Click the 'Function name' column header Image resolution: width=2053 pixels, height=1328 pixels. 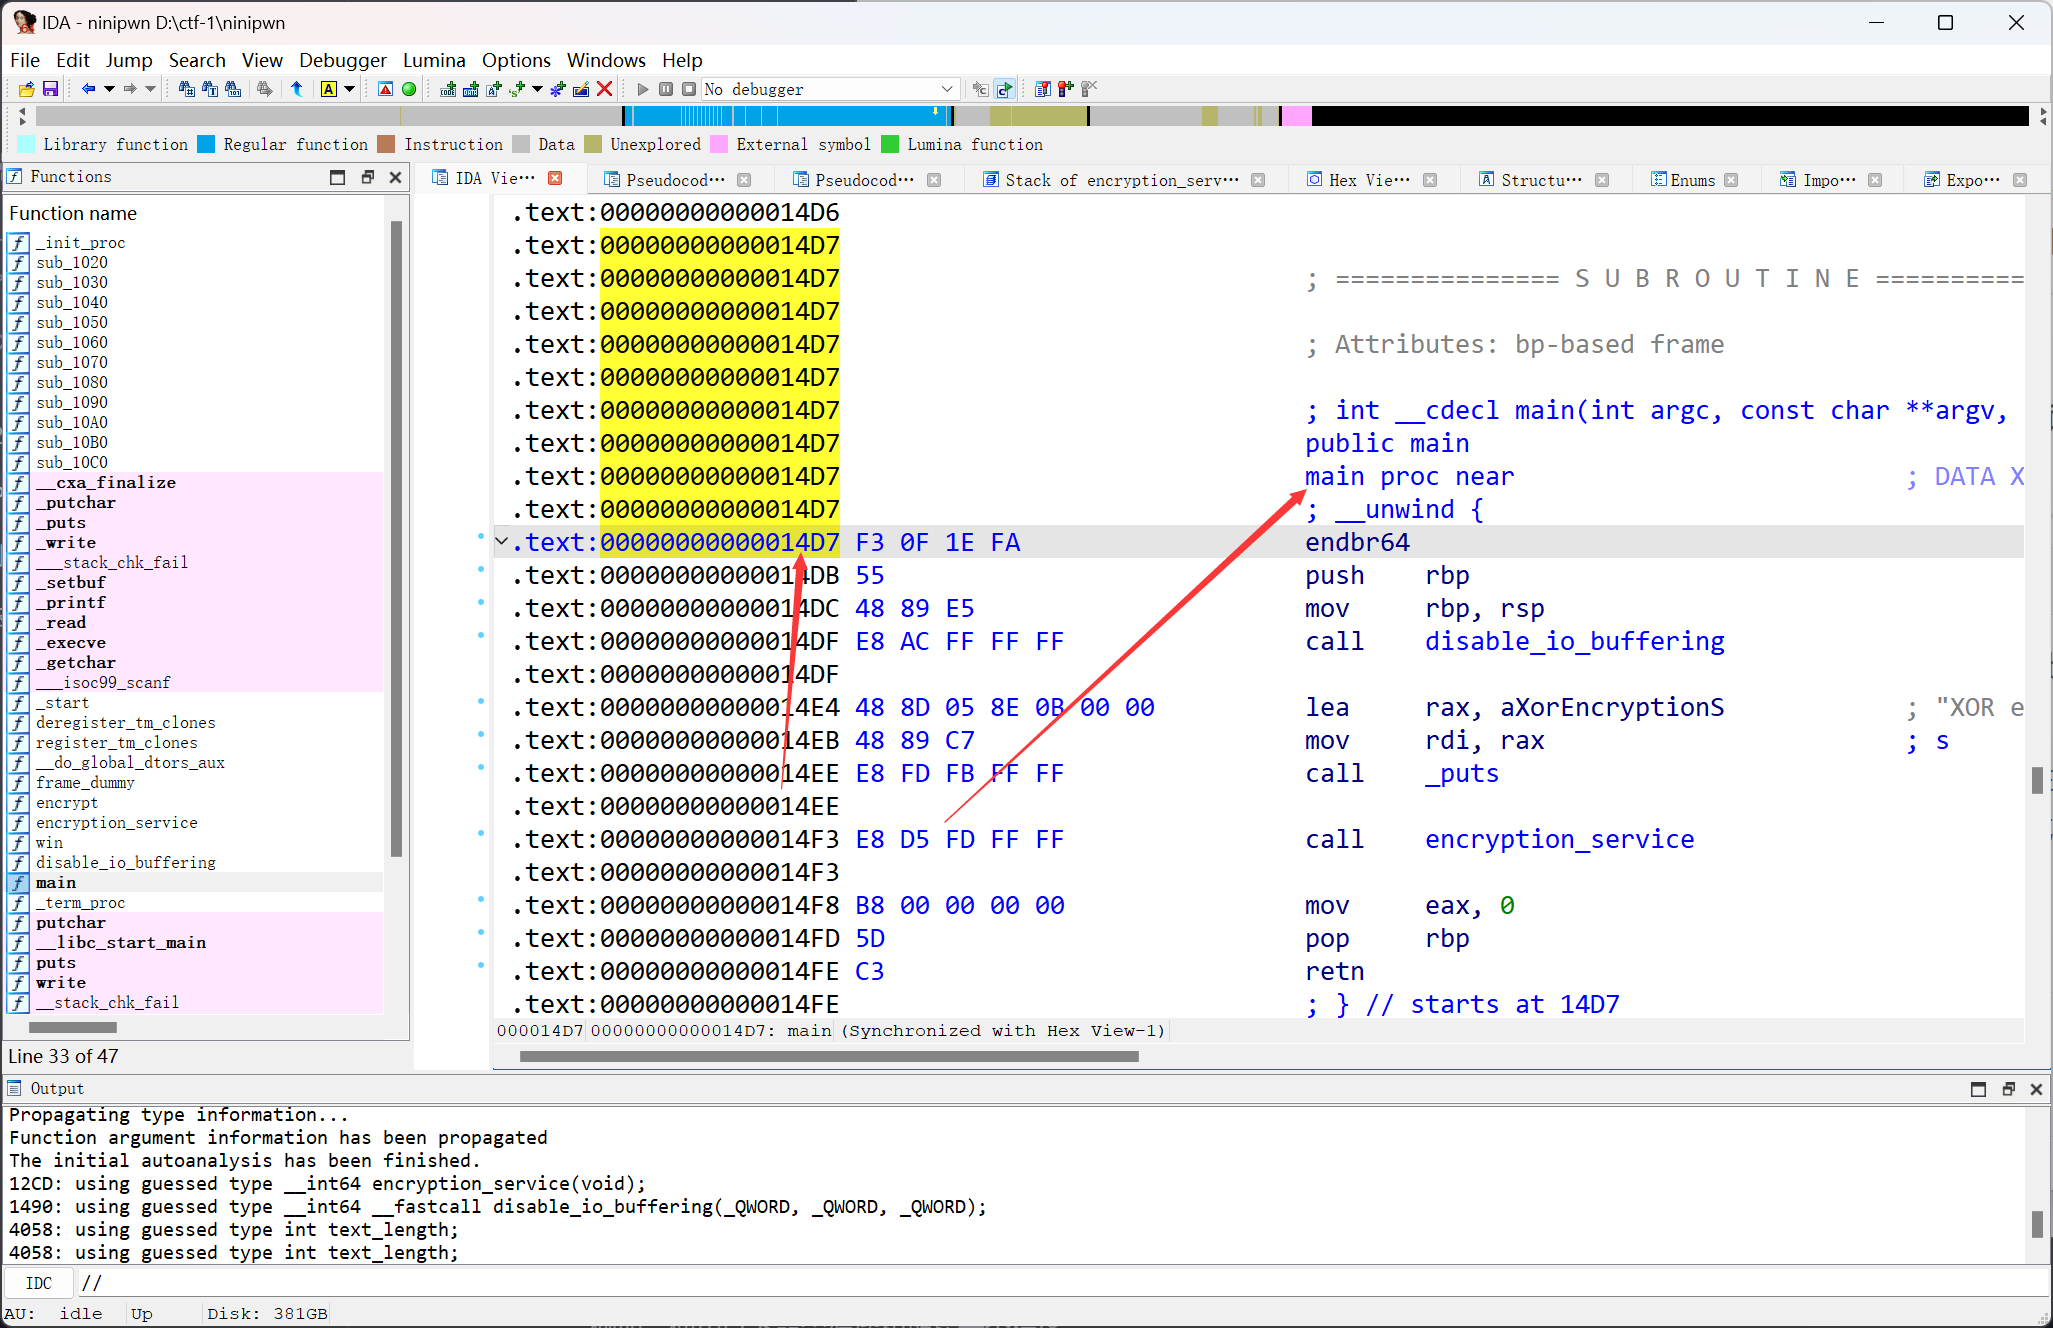(x=195, y=213)
